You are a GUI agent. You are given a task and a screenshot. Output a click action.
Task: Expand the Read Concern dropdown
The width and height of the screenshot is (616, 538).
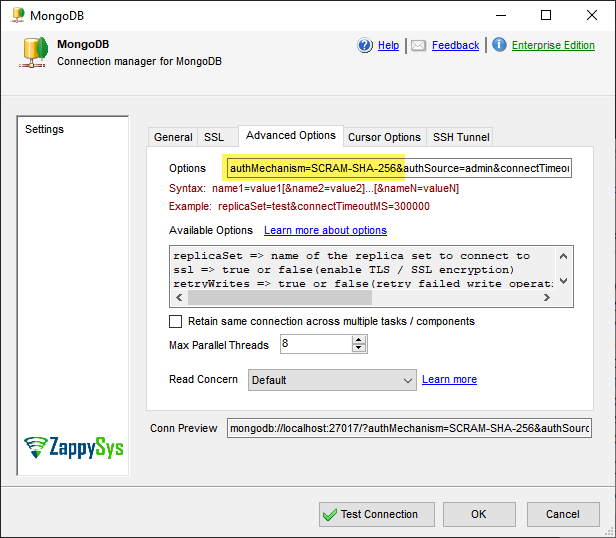tap(332, 380)
